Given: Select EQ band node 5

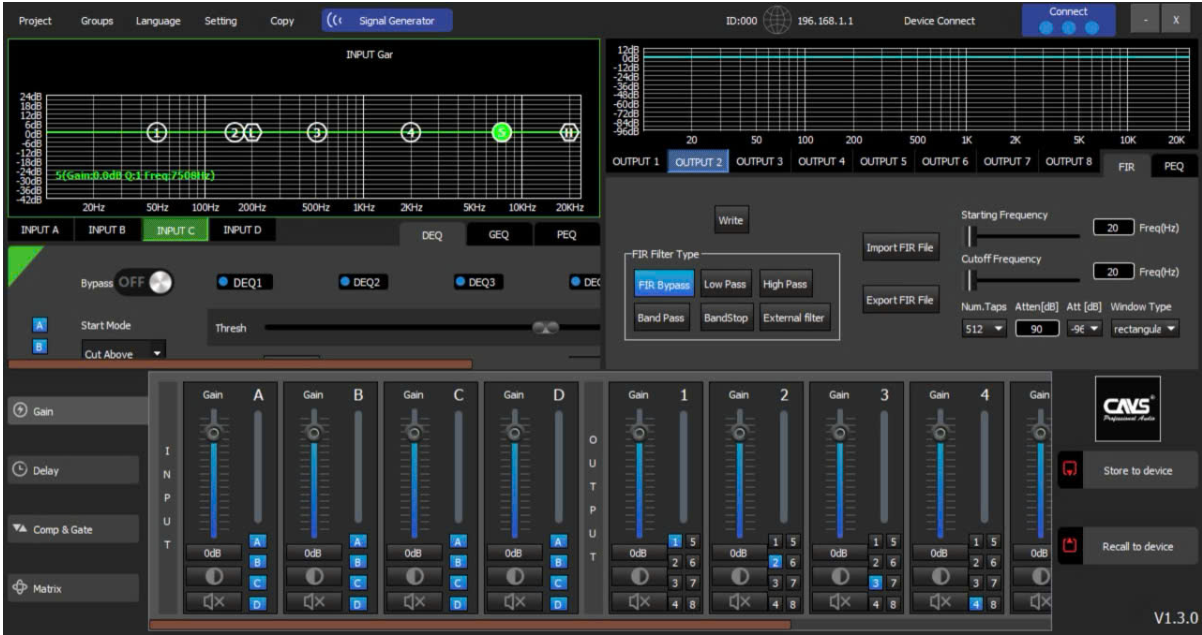Looking at the screenshot, I should [503, 132].
